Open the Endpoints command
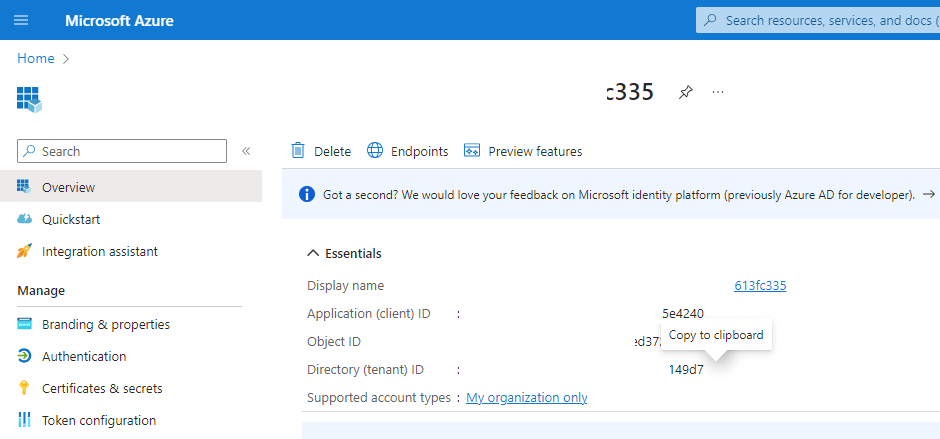Screen dimensions: 940x439 pos(419,152)
